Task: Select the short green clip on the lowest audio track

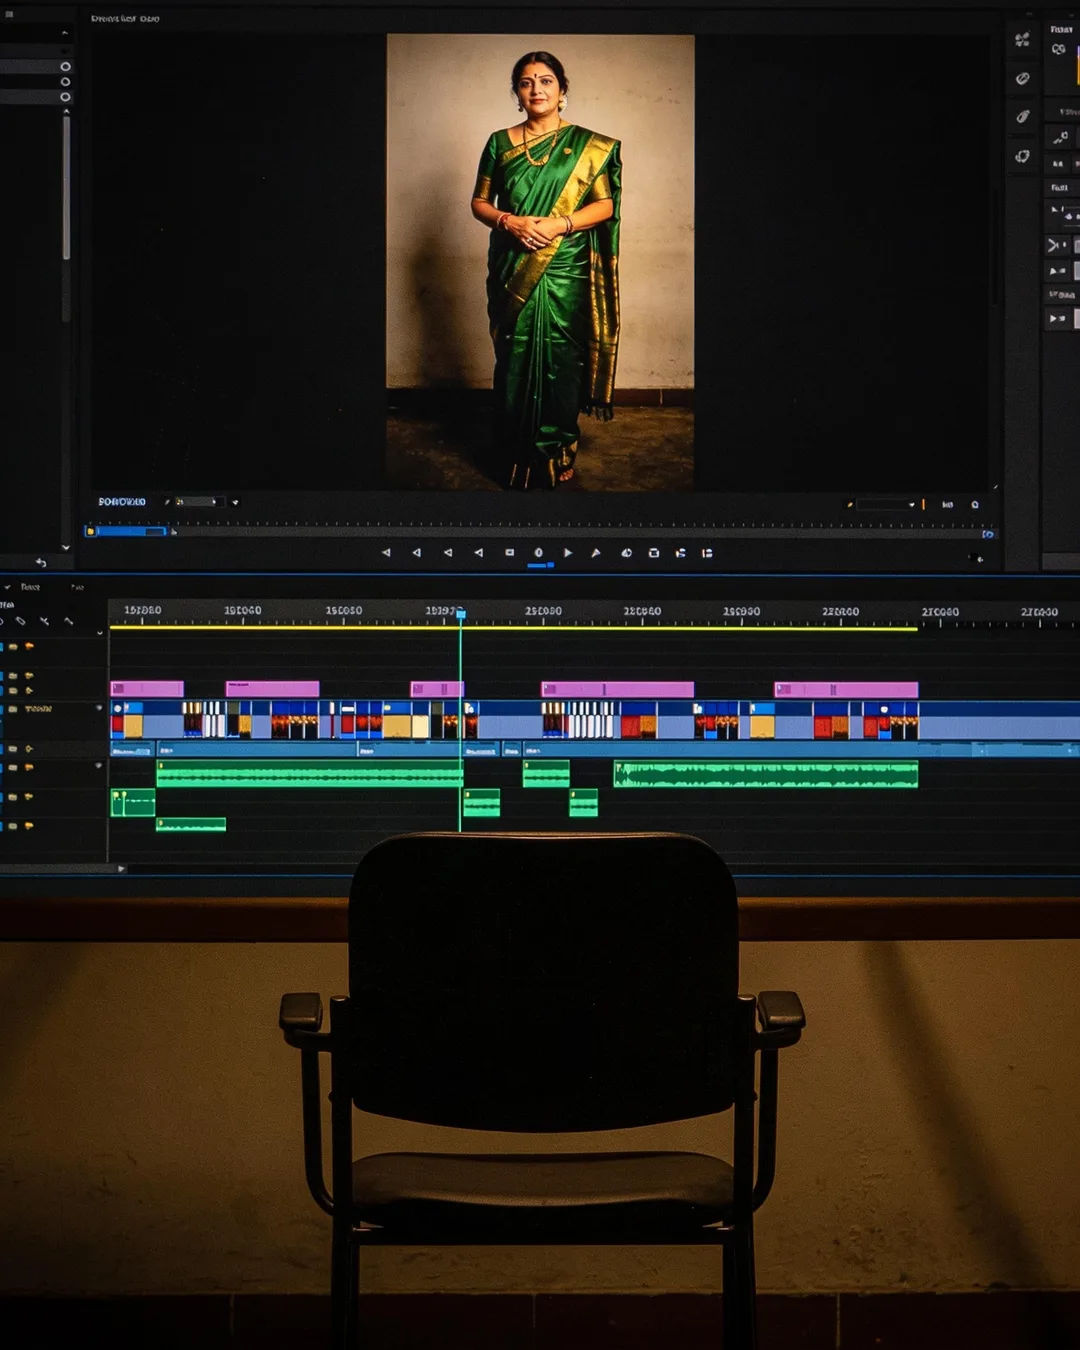Action: click(191, 825)
